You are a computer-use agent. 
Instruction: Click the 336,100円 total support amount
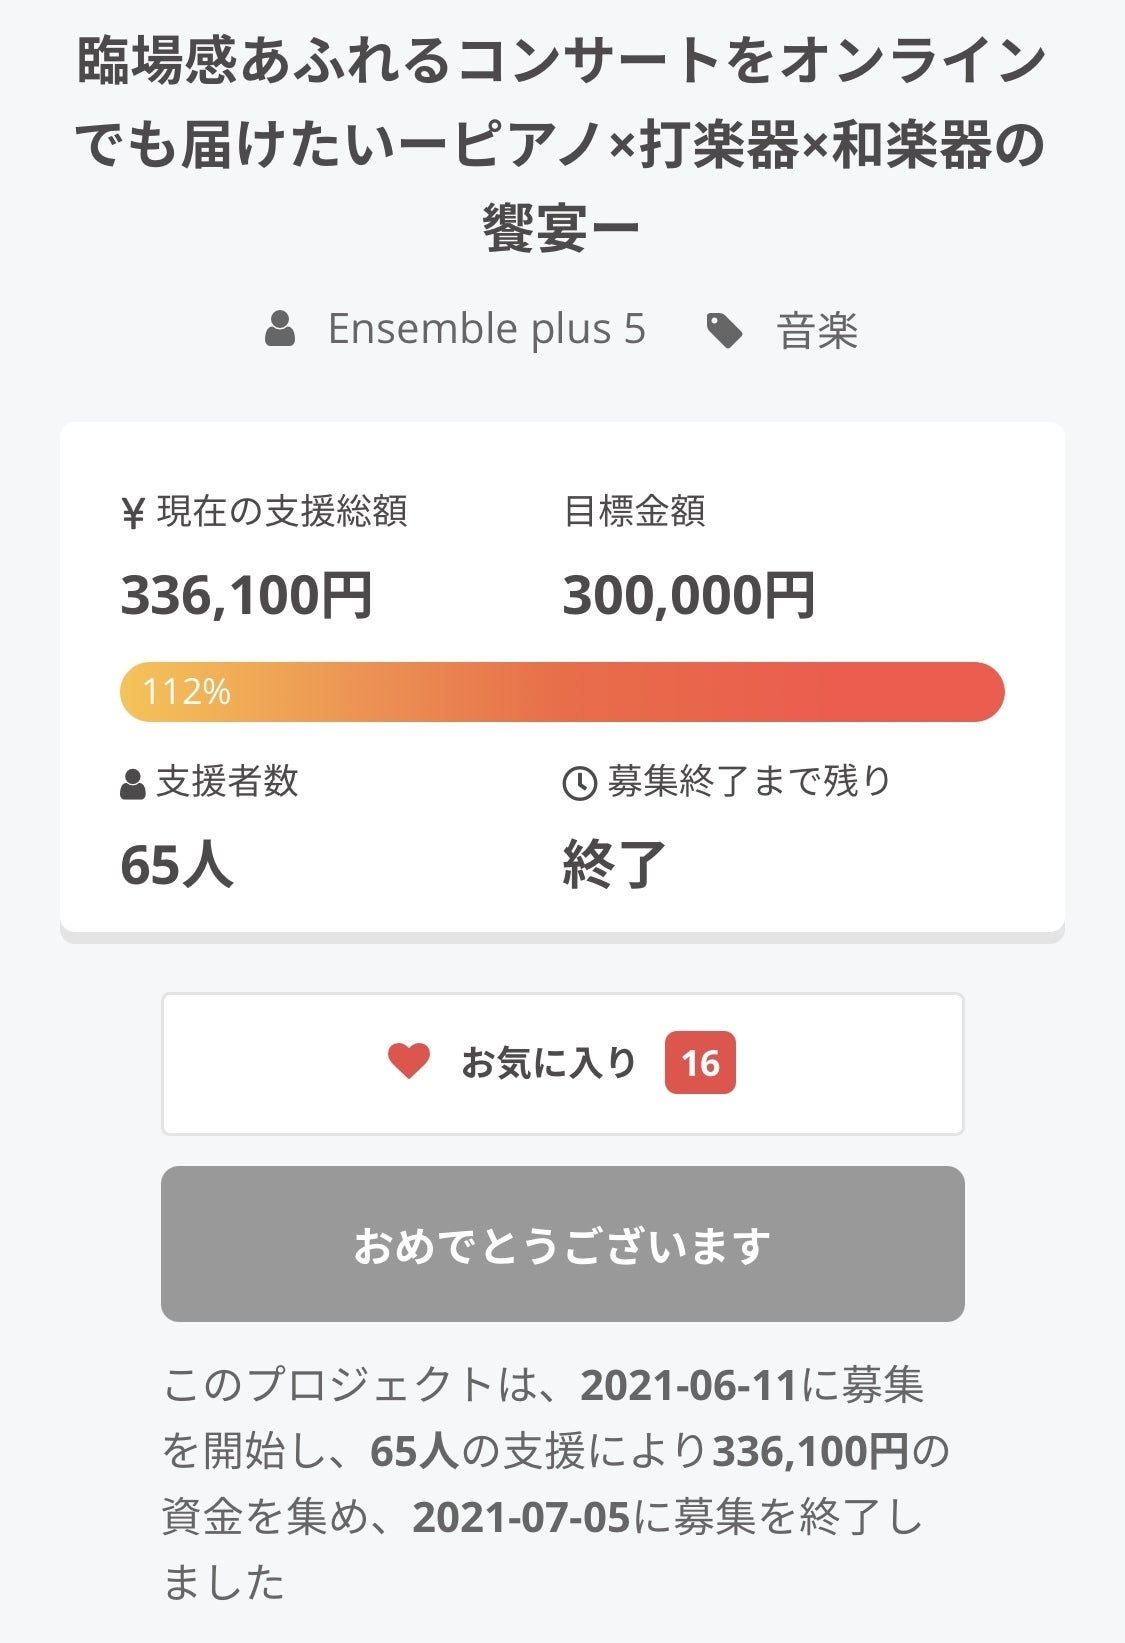pos(246,595)
